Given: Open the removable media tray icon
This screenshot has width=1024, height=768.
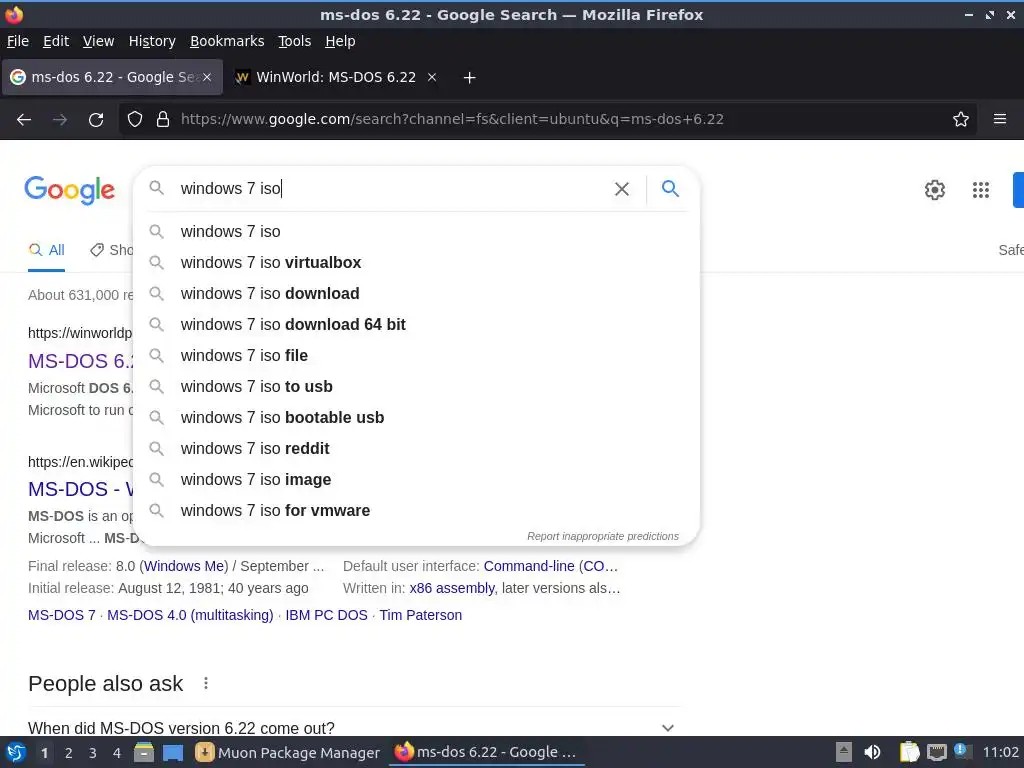Looking at the screenshot, I should pyautogui.click(x=844, y=752).
